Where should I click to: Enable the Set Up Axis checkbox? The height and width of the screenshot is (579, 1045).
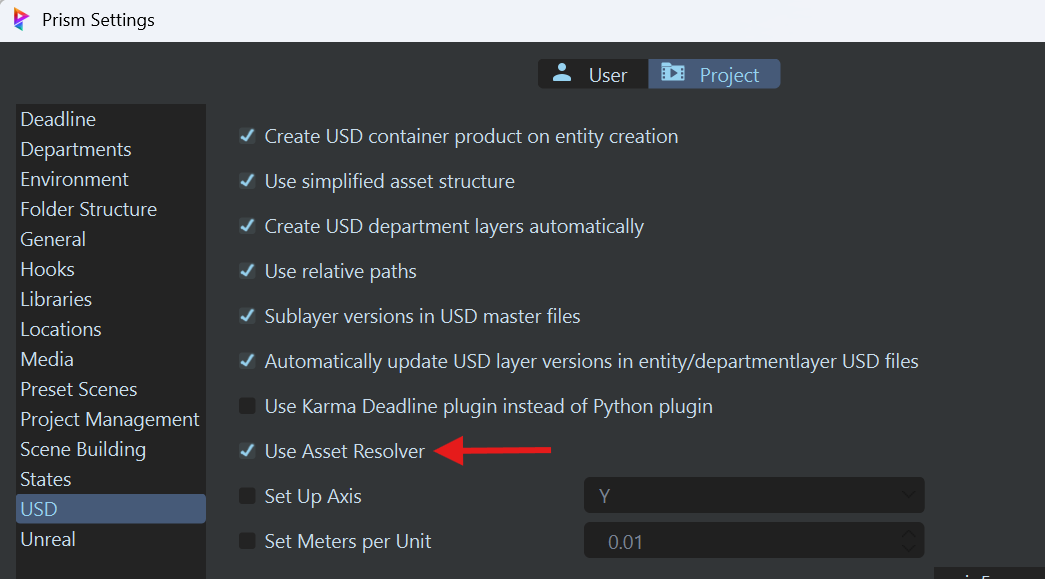click(x=247, y=496)
